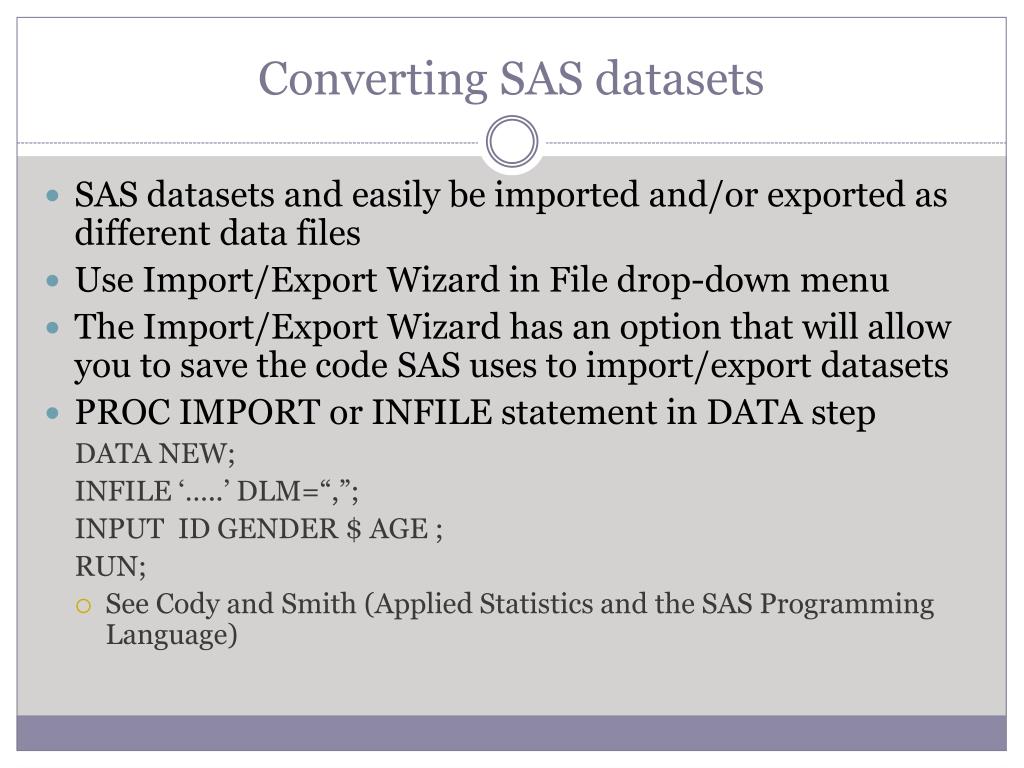Click the text 'PROC IMPORT or INFILE statement in DATA step'
Image resolution: width=1024 pixels, height=768 pixels.
pos(475,413)
